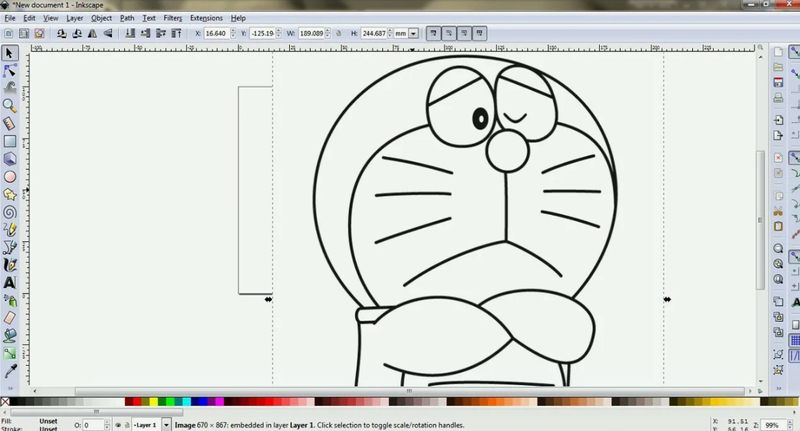Image resolution: width=800 pixels, height=431 pixels.
Task: Click Open folder icon in right toolbar
Action: [778, 67]
